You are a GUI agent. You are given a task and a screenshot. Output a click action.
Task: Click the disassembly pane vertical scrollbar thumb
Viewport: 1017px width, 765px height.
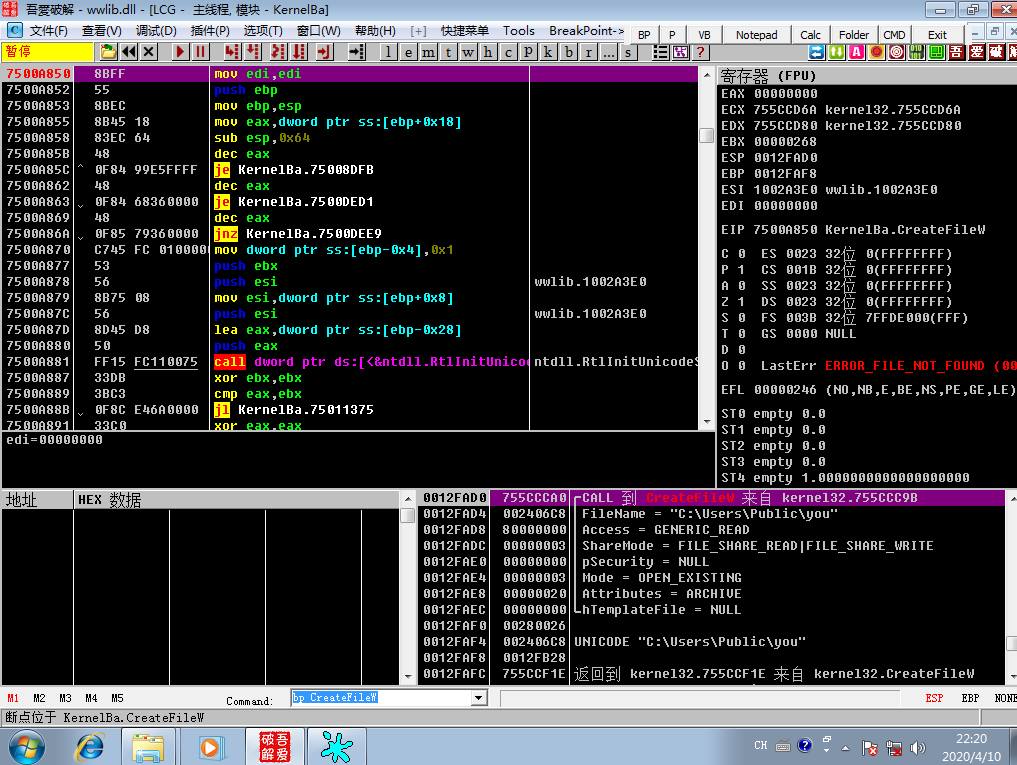(x=706, y=136)
